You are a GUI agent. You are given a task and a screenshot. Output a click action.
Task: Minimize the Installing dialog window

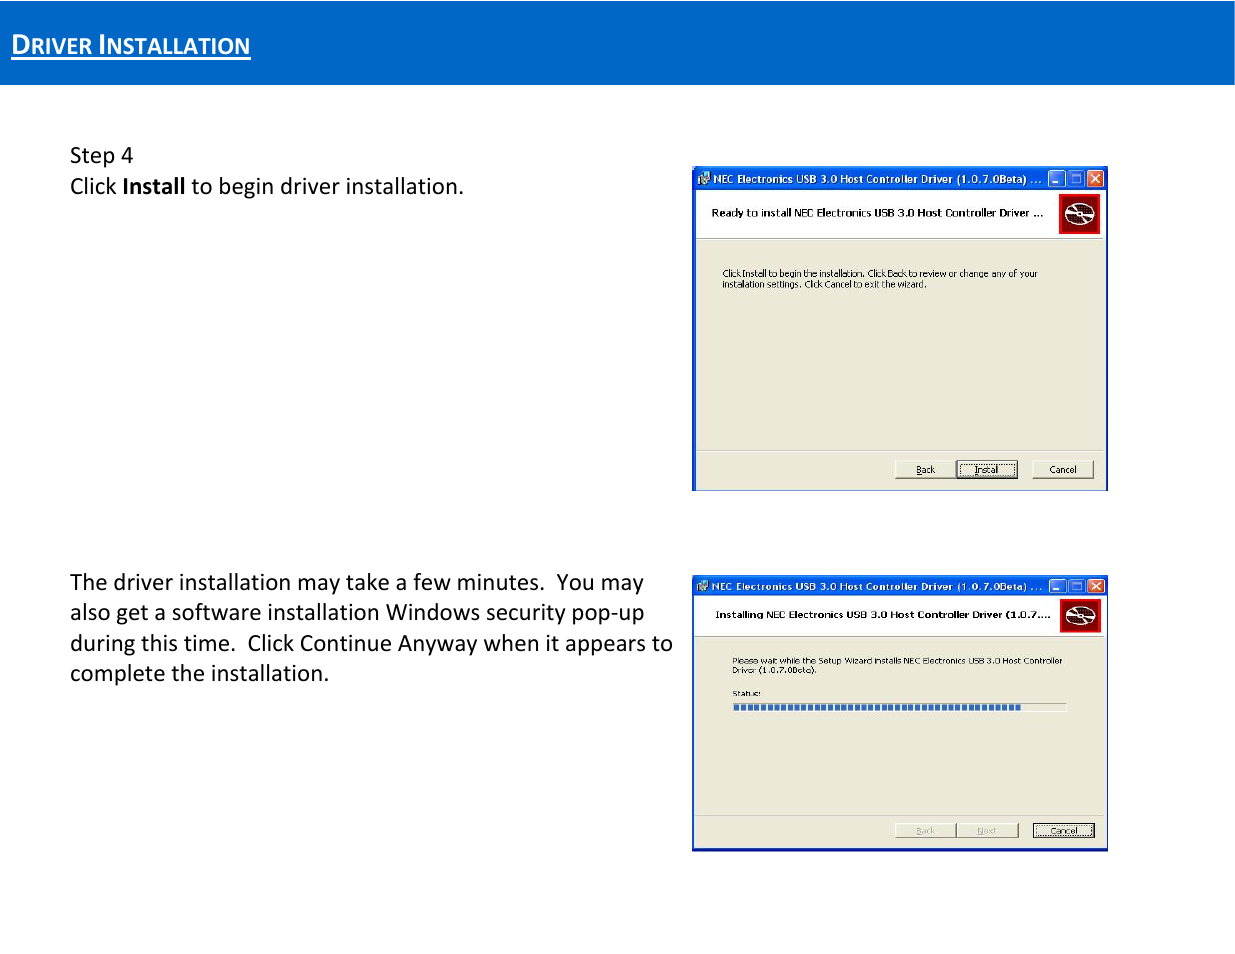click(1058, 586)
